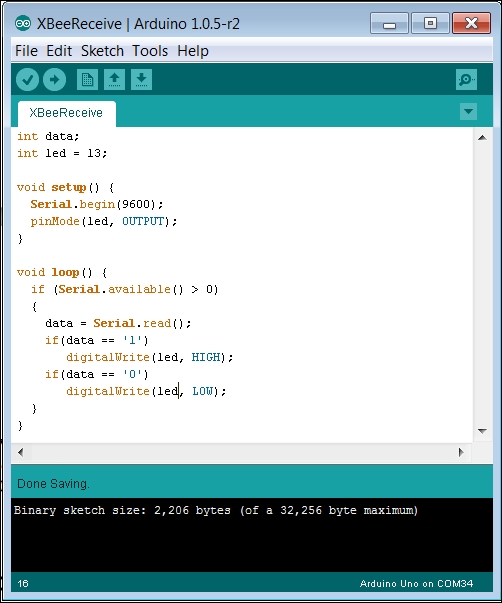Click the Arduino logo in title bar
502x603 pixels.
(23, 23)
